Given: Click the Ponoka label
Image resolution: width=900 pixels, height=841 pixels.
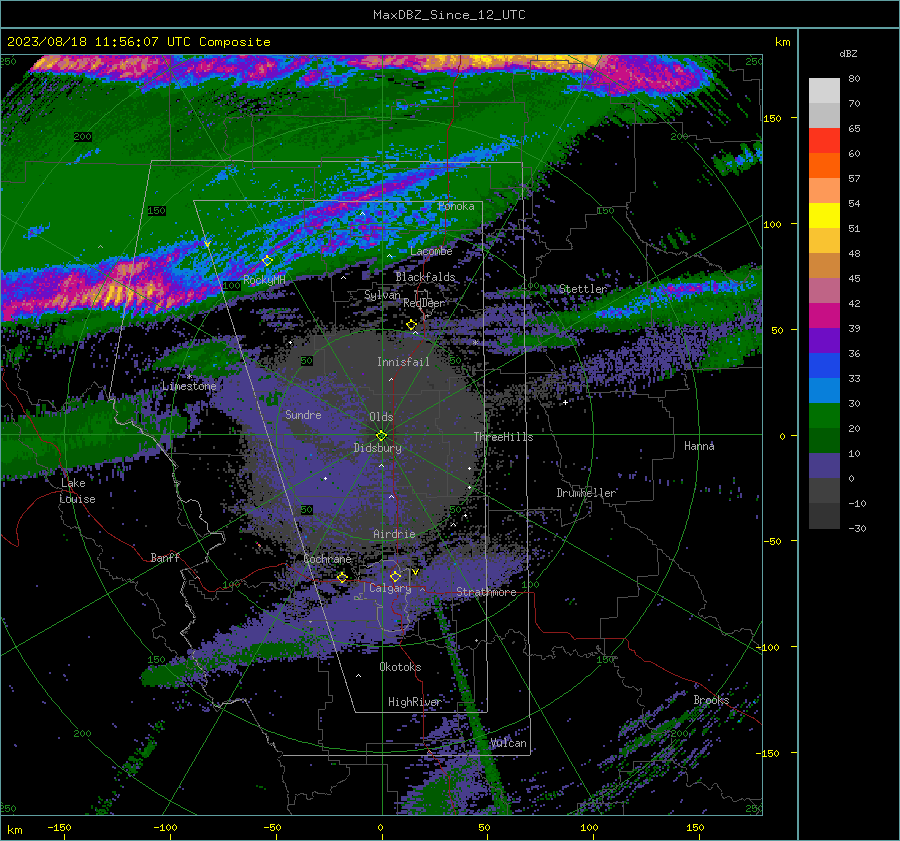Looking at the screenshot, I should tap(456, 206).
